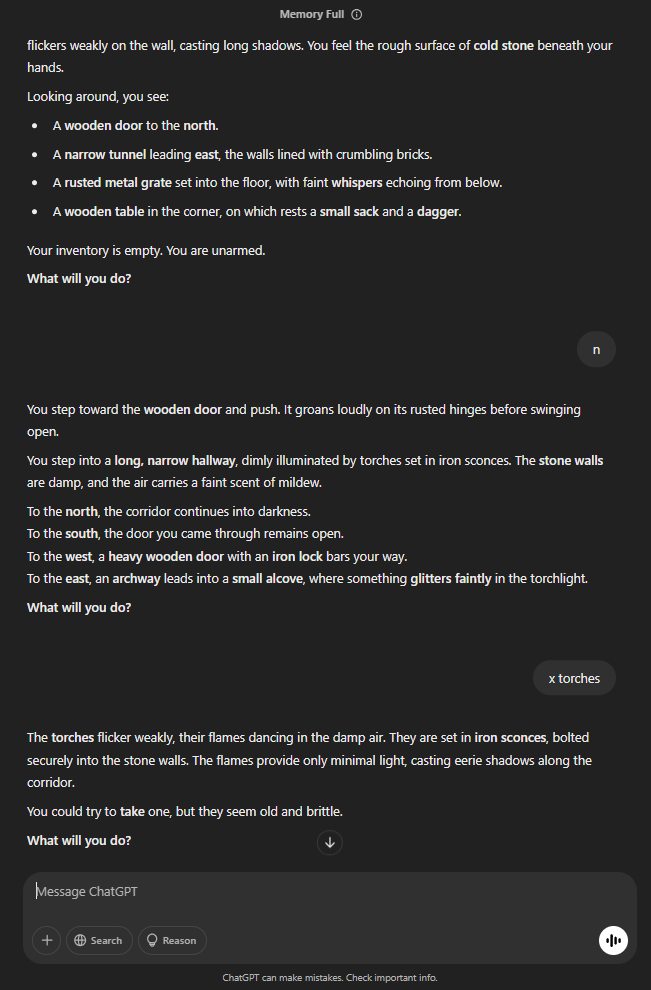
Task: Click the user message bubble "n"
Action: point(596,349)
